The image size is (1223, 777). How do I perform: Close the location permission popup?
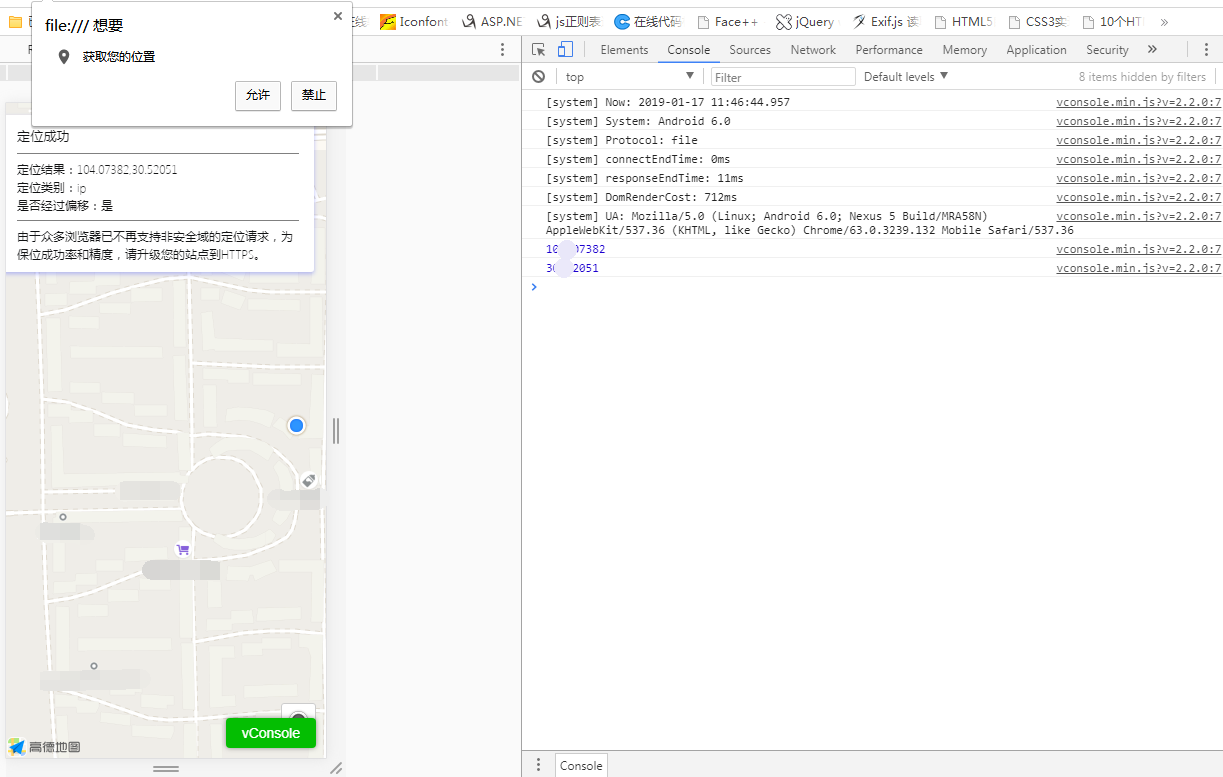pyautogui.click(x=338, y=16)
